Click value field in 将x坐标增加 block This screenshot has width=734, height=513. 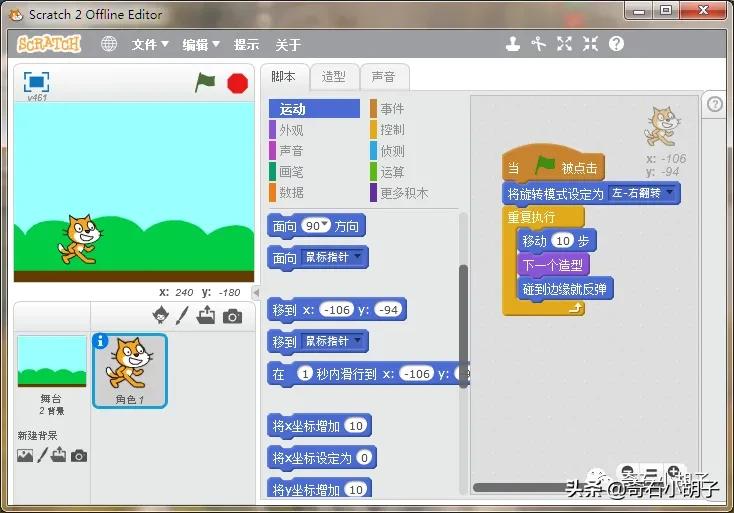point(355,425)
